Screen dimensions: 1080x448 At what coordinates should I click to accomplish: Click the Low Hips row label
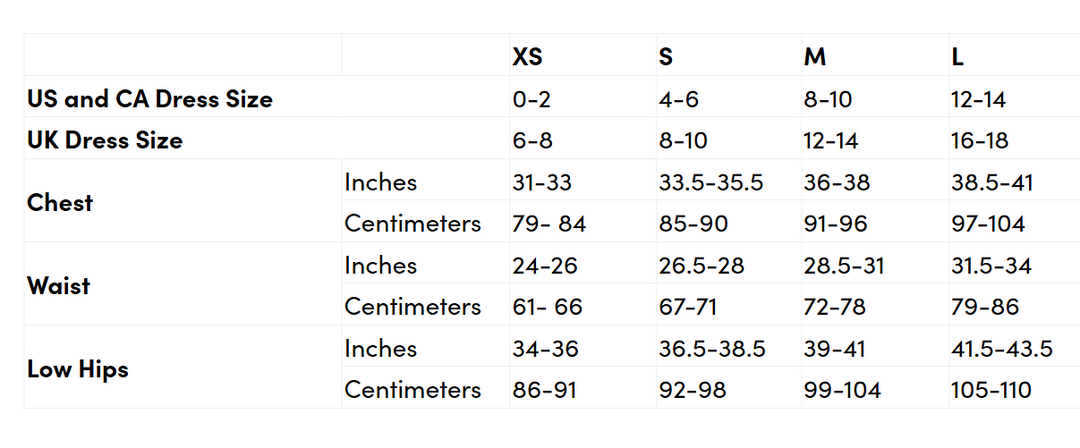pyautogui.click(x=78, y=369)
